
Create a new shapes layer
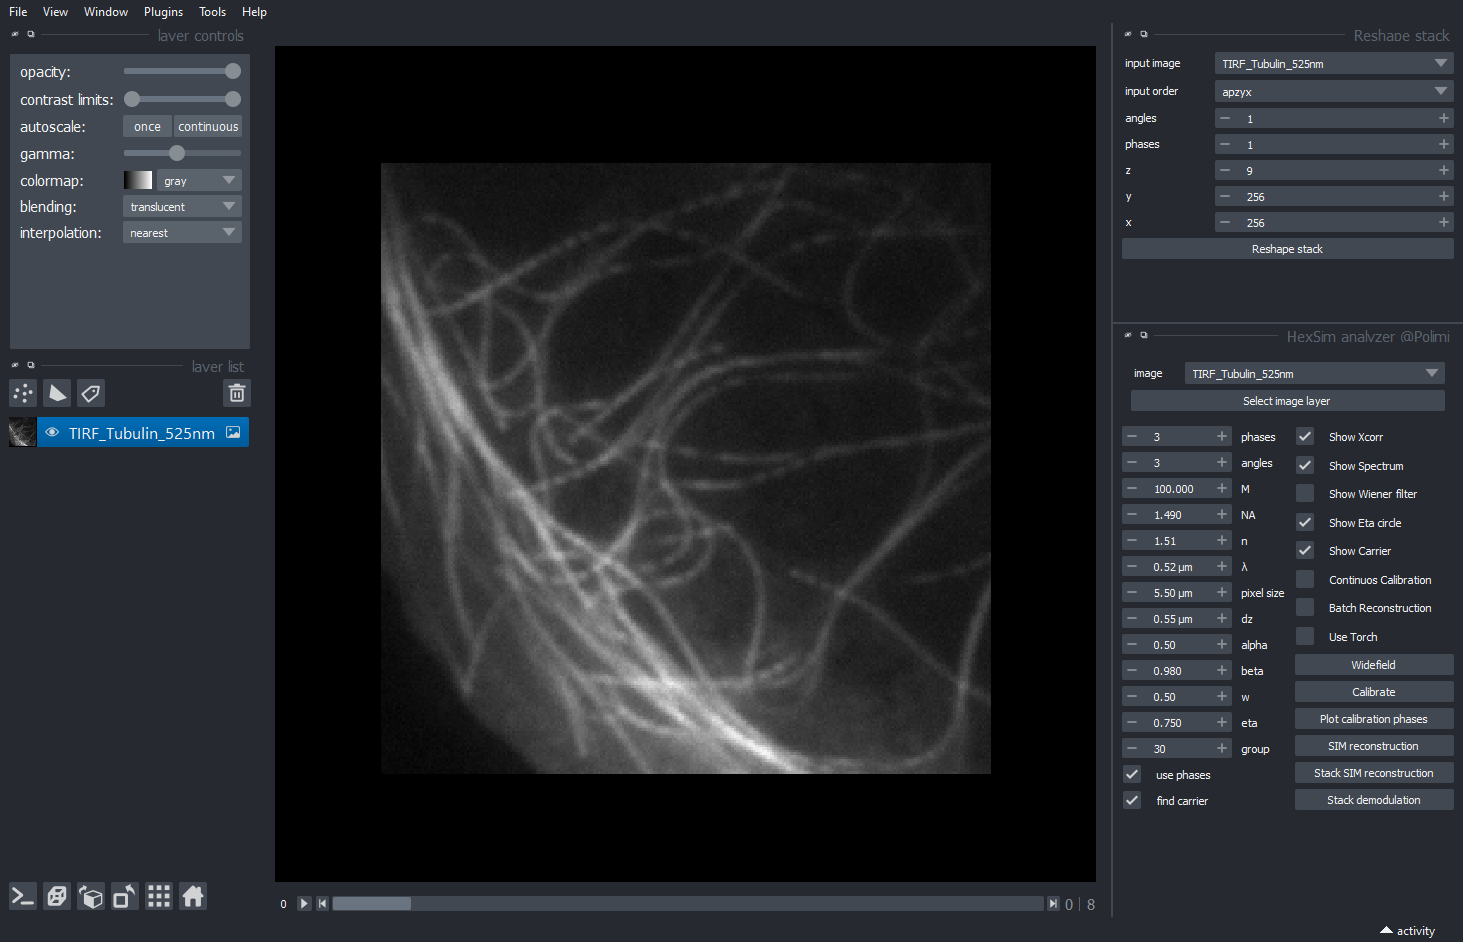point(57,393)
